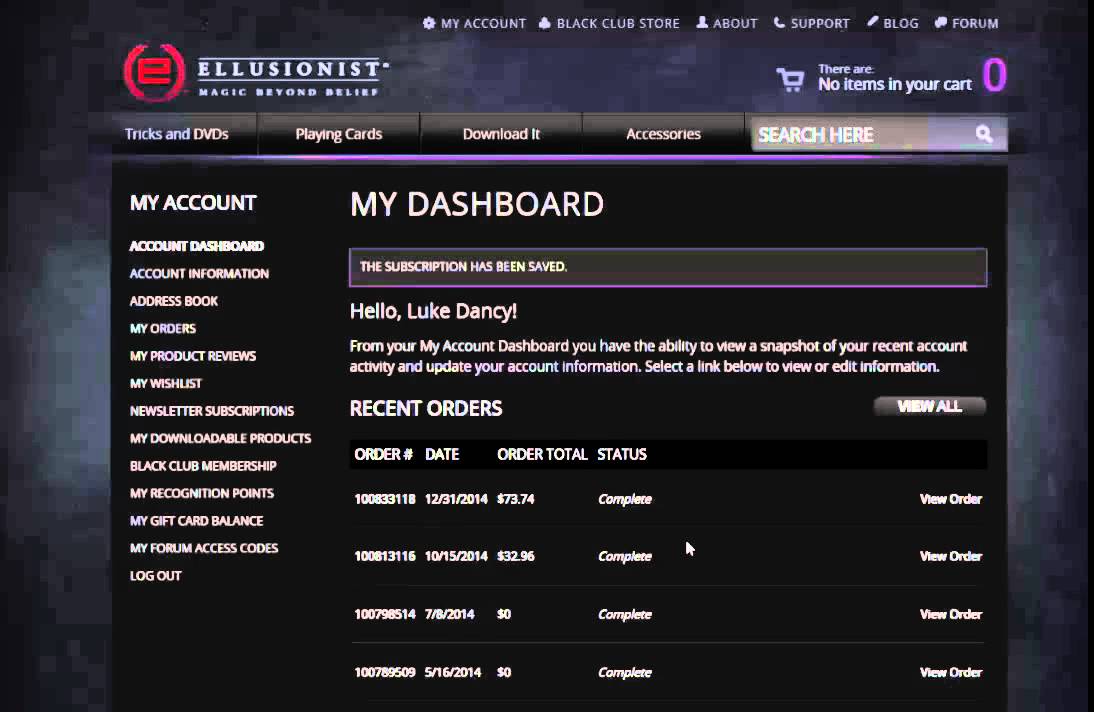Image resolution: width=1094 pixels, height=712 pixels.
Task: Click the icon beside Black Club Store
Action: click(545, 23)
